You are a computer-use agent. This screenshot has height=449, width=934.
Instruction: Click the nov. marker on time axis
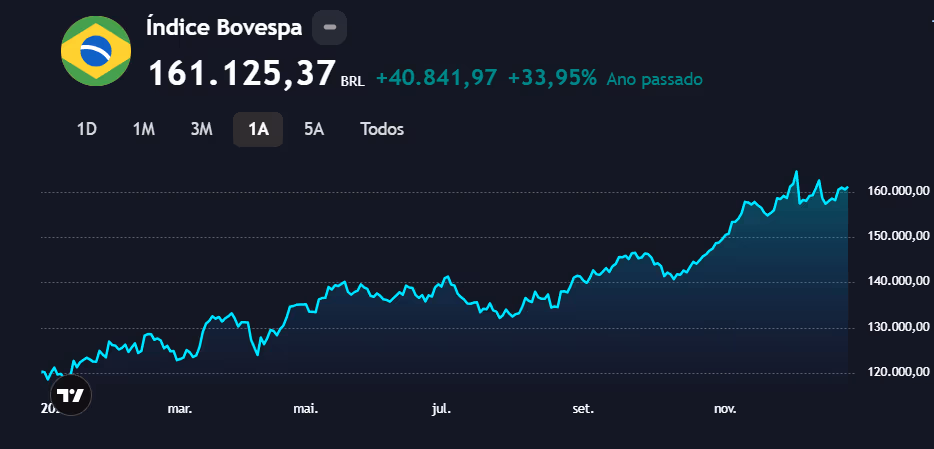tap(726, 409)
